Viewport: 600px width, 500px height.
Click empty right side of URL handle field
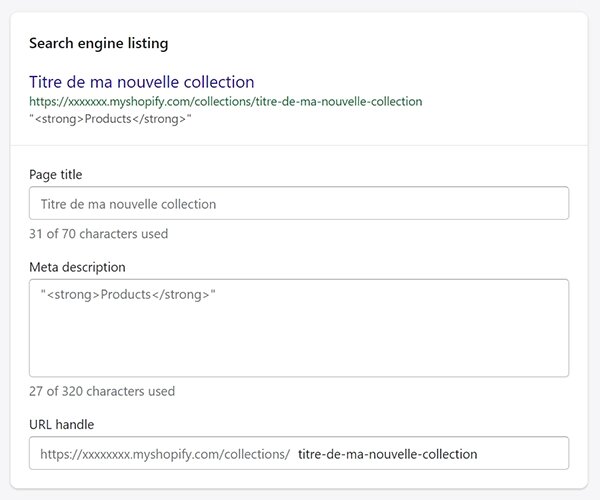[x=522, y=454]
